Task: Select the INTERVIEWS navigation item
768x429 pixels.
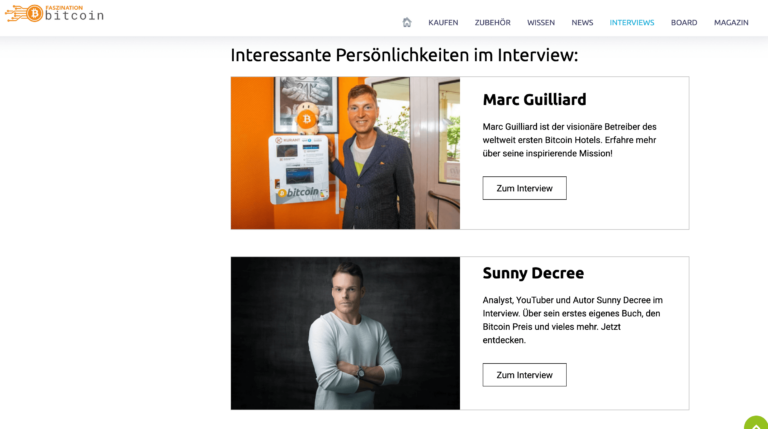Action: click(632, 23)
